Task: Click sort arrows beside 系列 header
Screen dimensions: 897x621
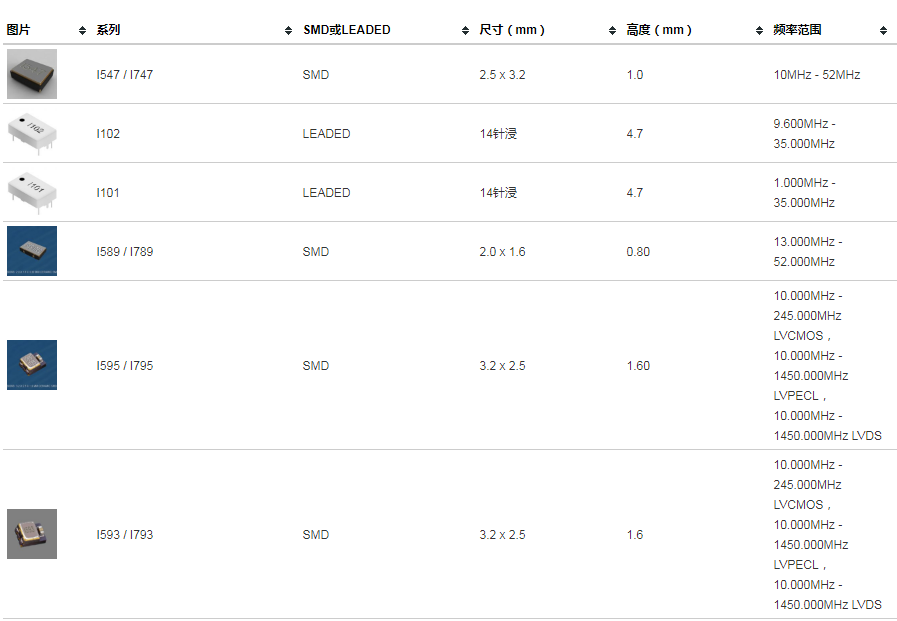Action: [x=288, y=31]
